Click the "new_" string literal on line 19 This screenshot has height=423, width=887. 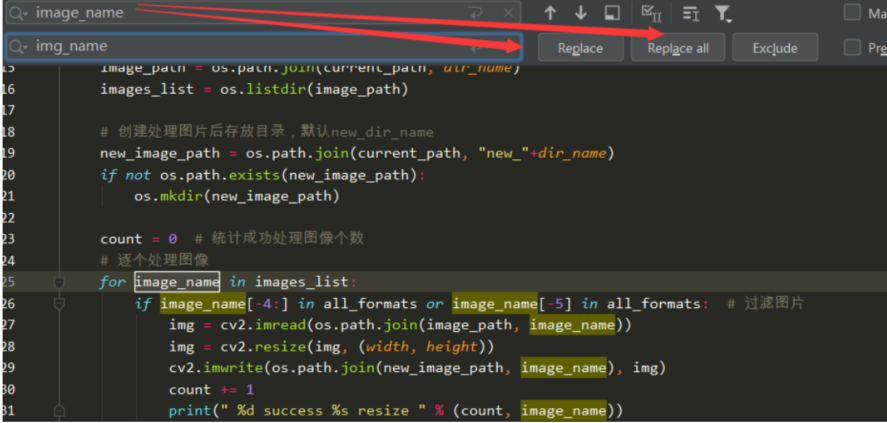click(503, 153)
